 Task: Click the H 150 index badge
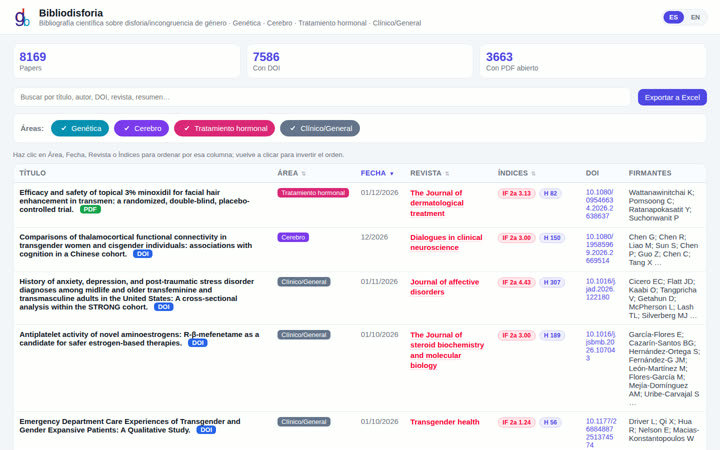552,238
